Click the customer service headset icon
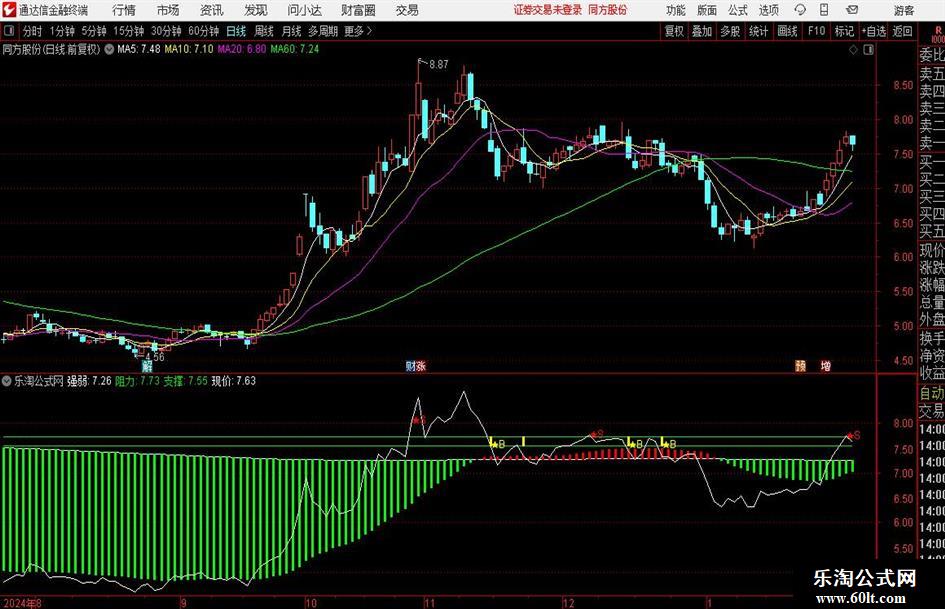945x609 pixels. tap(800, 10)
